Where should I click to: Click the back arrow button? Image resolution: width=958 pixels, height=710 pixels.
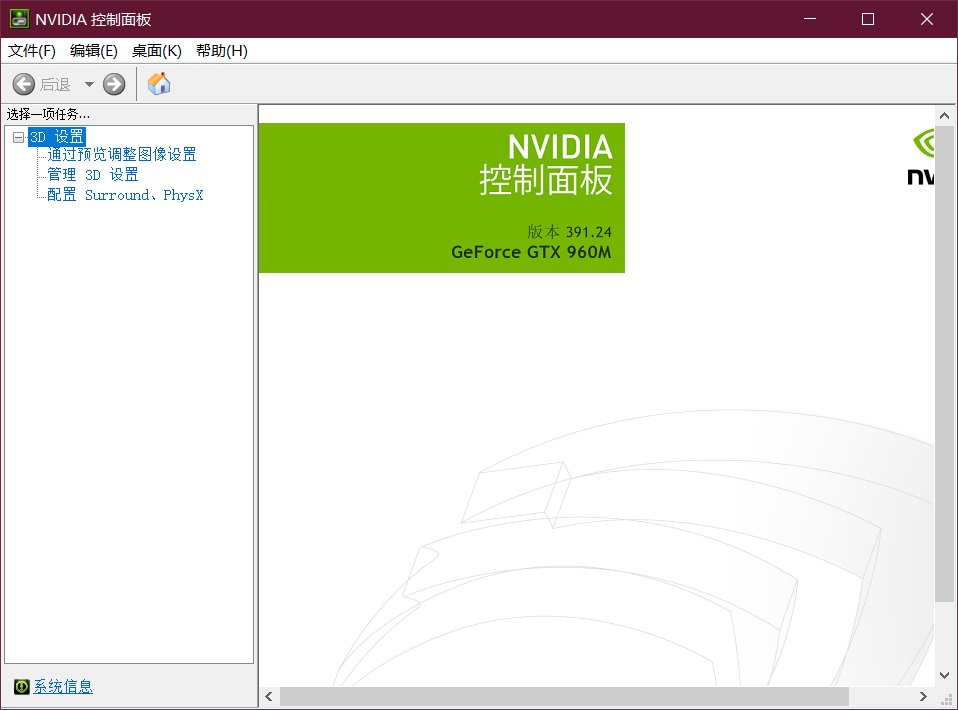pyautogui.click(x=24, y=84)
